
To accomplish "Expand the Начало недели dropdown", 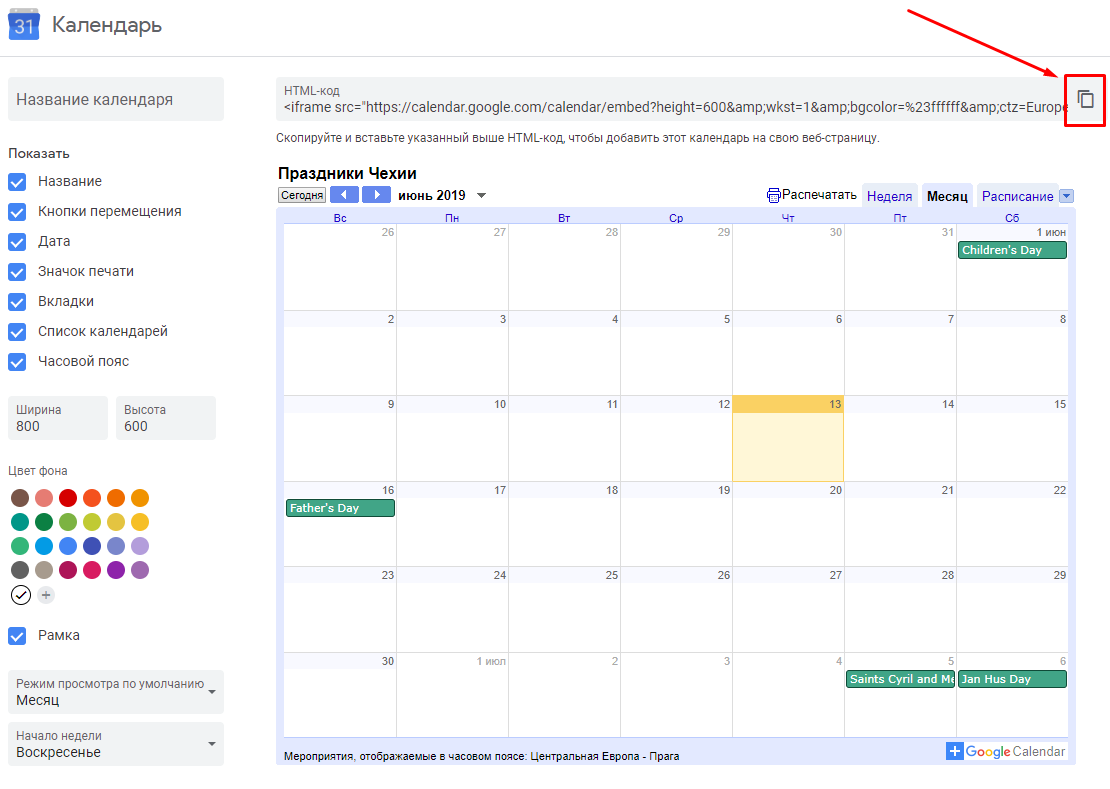I will [x=116, y=744].
